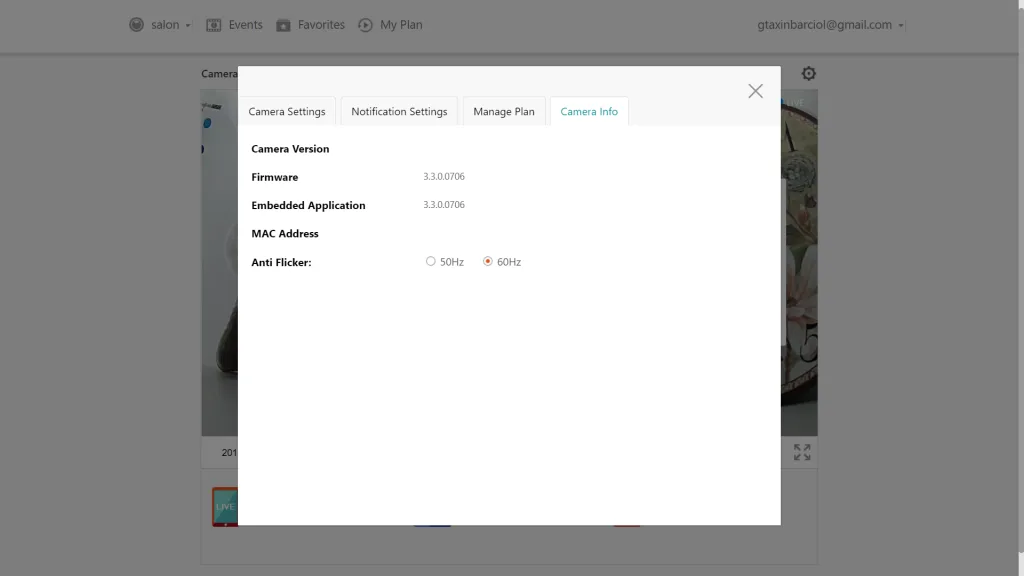Click the fullscreen expand icon
This screenshot has width=1024, height=576.
pyautogui.click(x=802, y=452)
